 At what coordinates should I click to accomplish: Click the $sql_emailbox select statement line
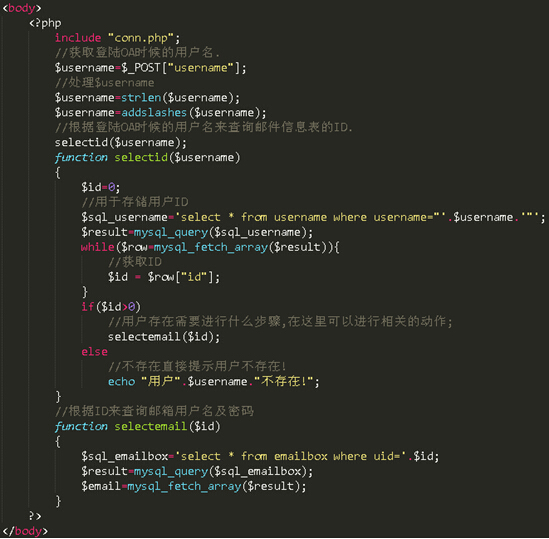point(260,456)
